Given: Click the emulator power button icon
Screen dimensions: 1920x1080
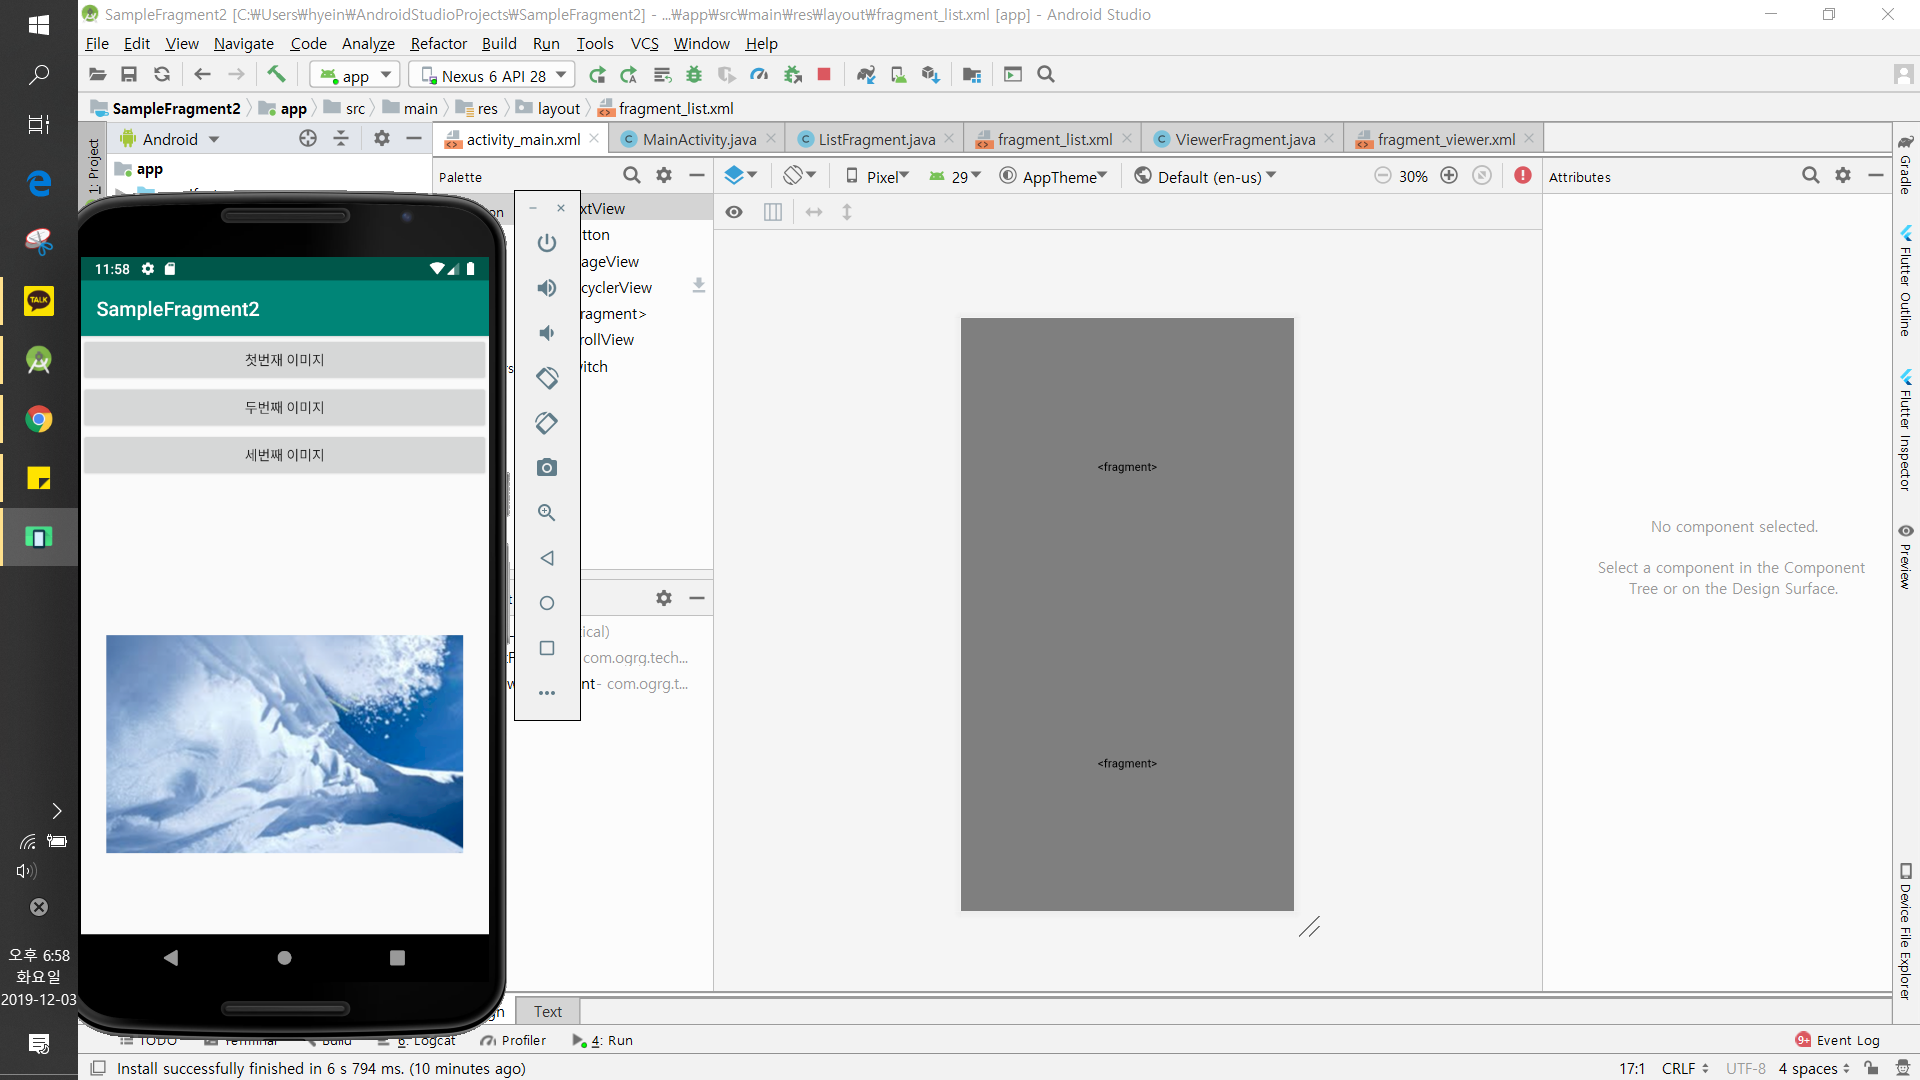Looking at the screenshot, I should pyautogui.click(x=546, y=243).
